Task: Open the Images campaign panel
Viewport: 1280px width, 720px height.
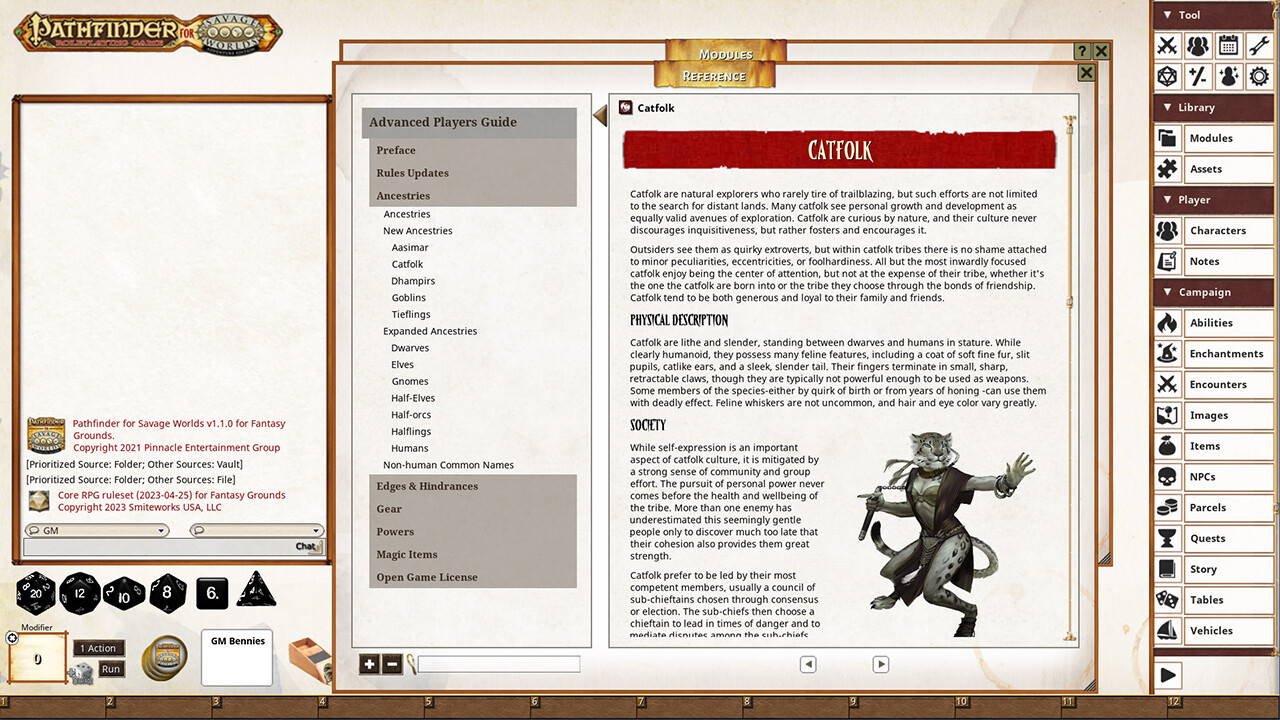Action: click(x=1213, y=415)
